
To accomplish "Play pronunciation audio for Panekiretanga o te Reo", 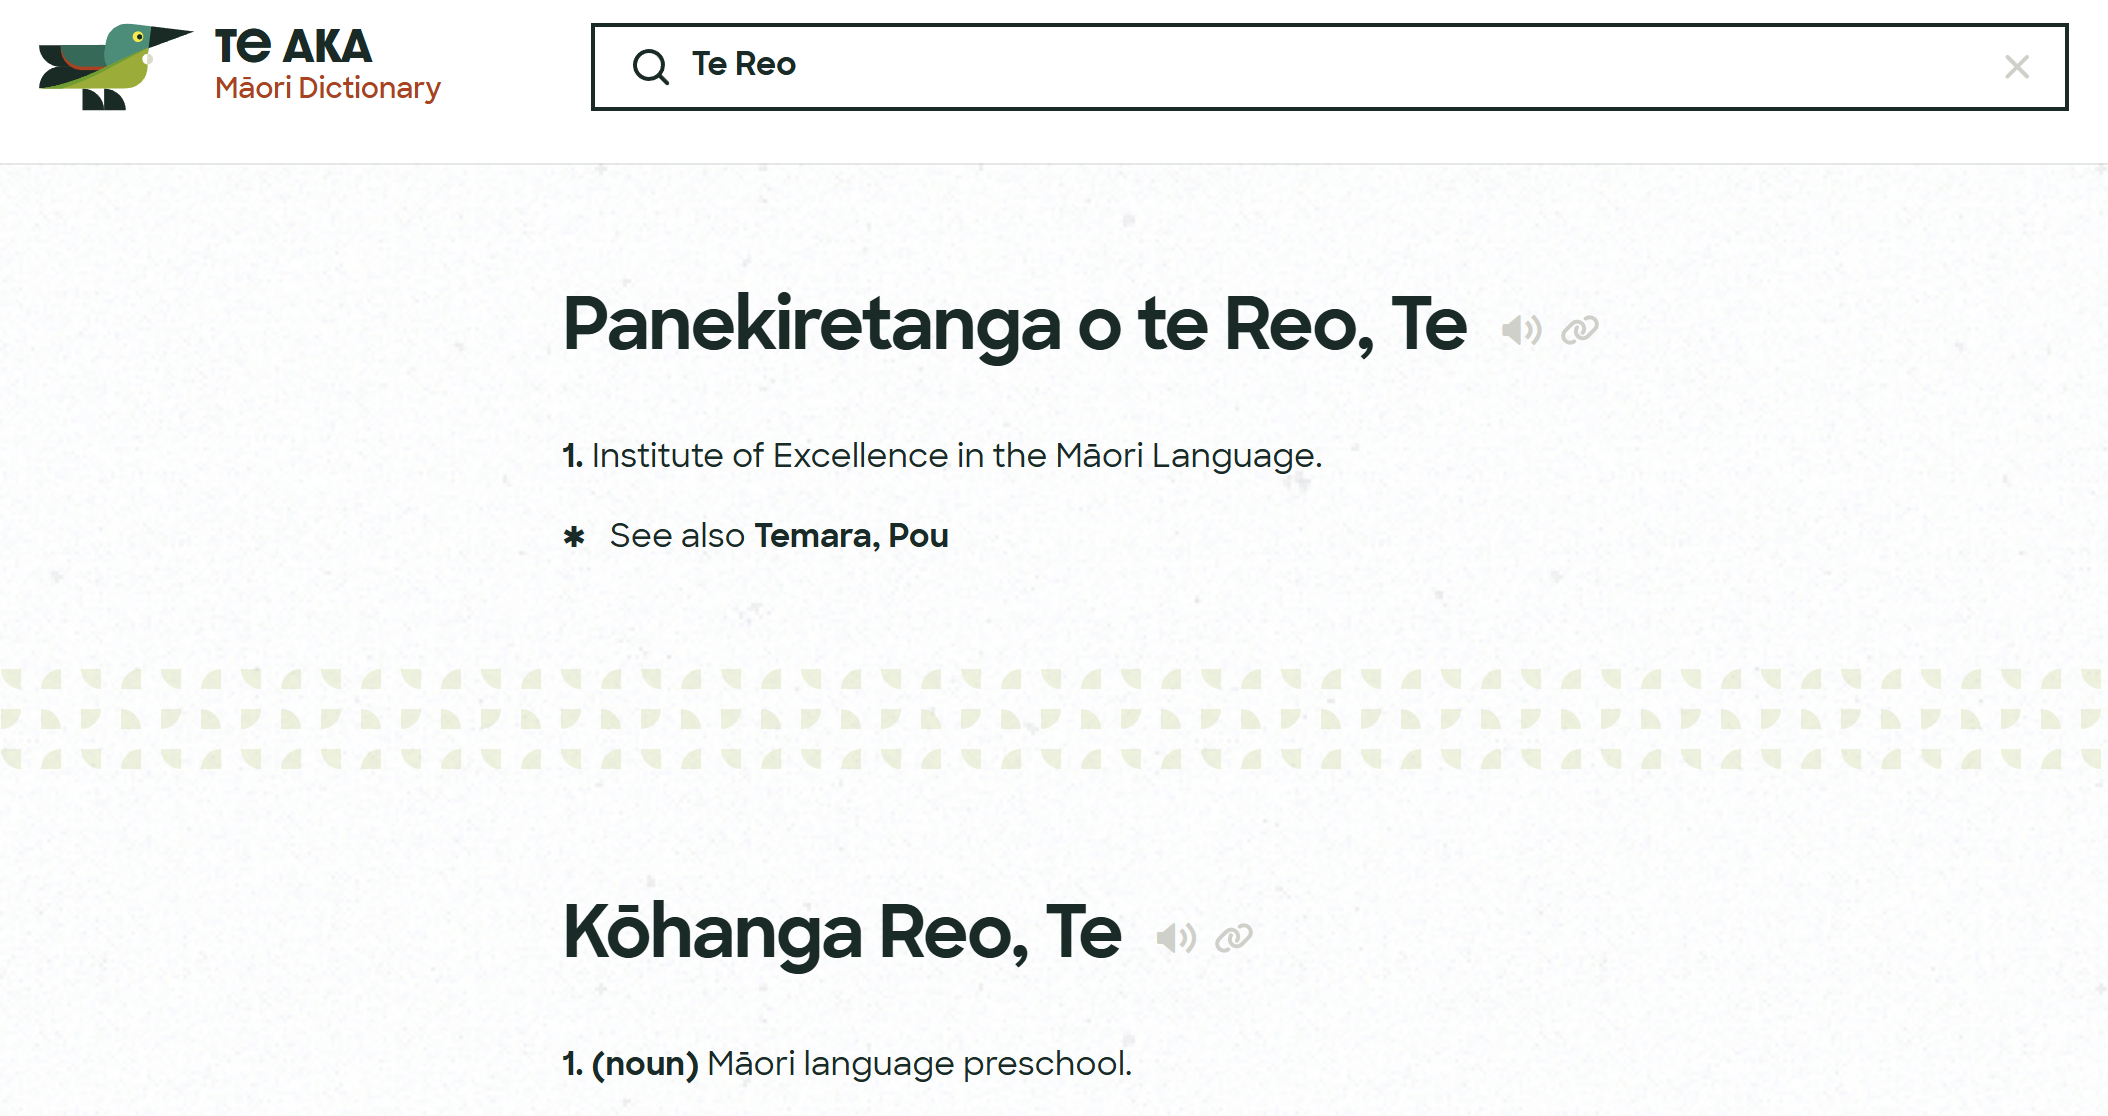I will pyautogui.click(x=1520, y=327).
